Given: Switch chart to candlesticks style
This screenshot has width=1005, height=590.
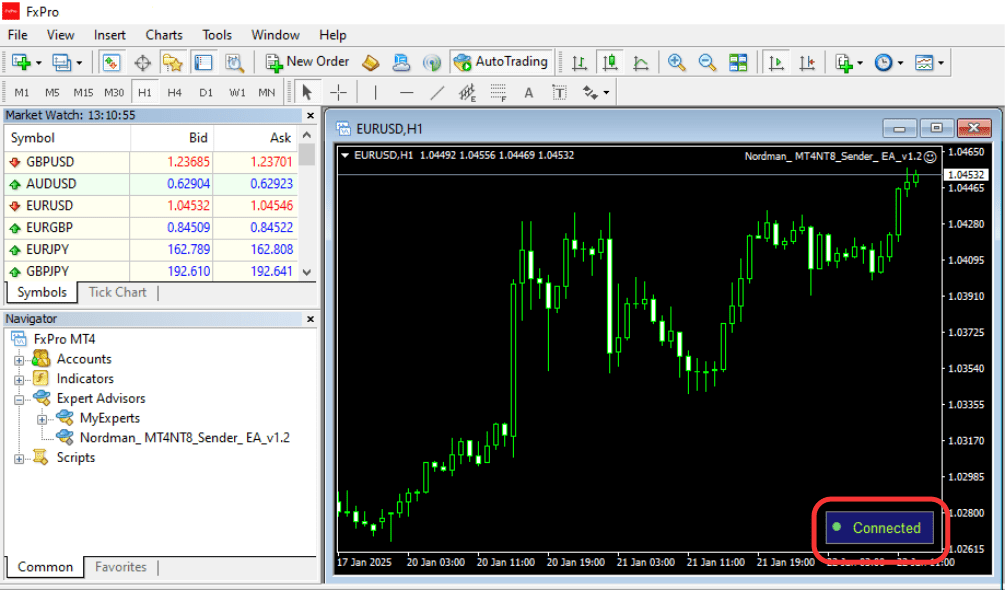Looking at the screenshot, I should coord(610,62).
